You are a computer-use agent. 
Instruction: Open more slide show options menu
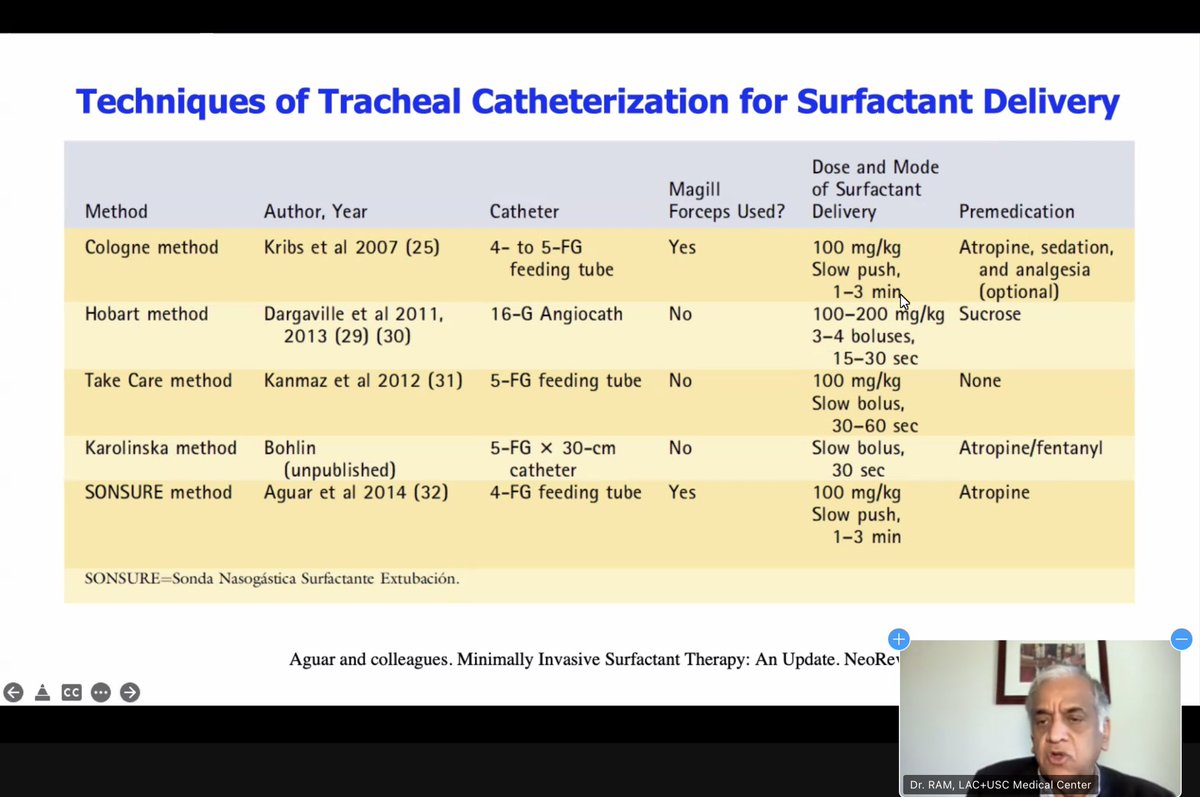tap(100, 692)
